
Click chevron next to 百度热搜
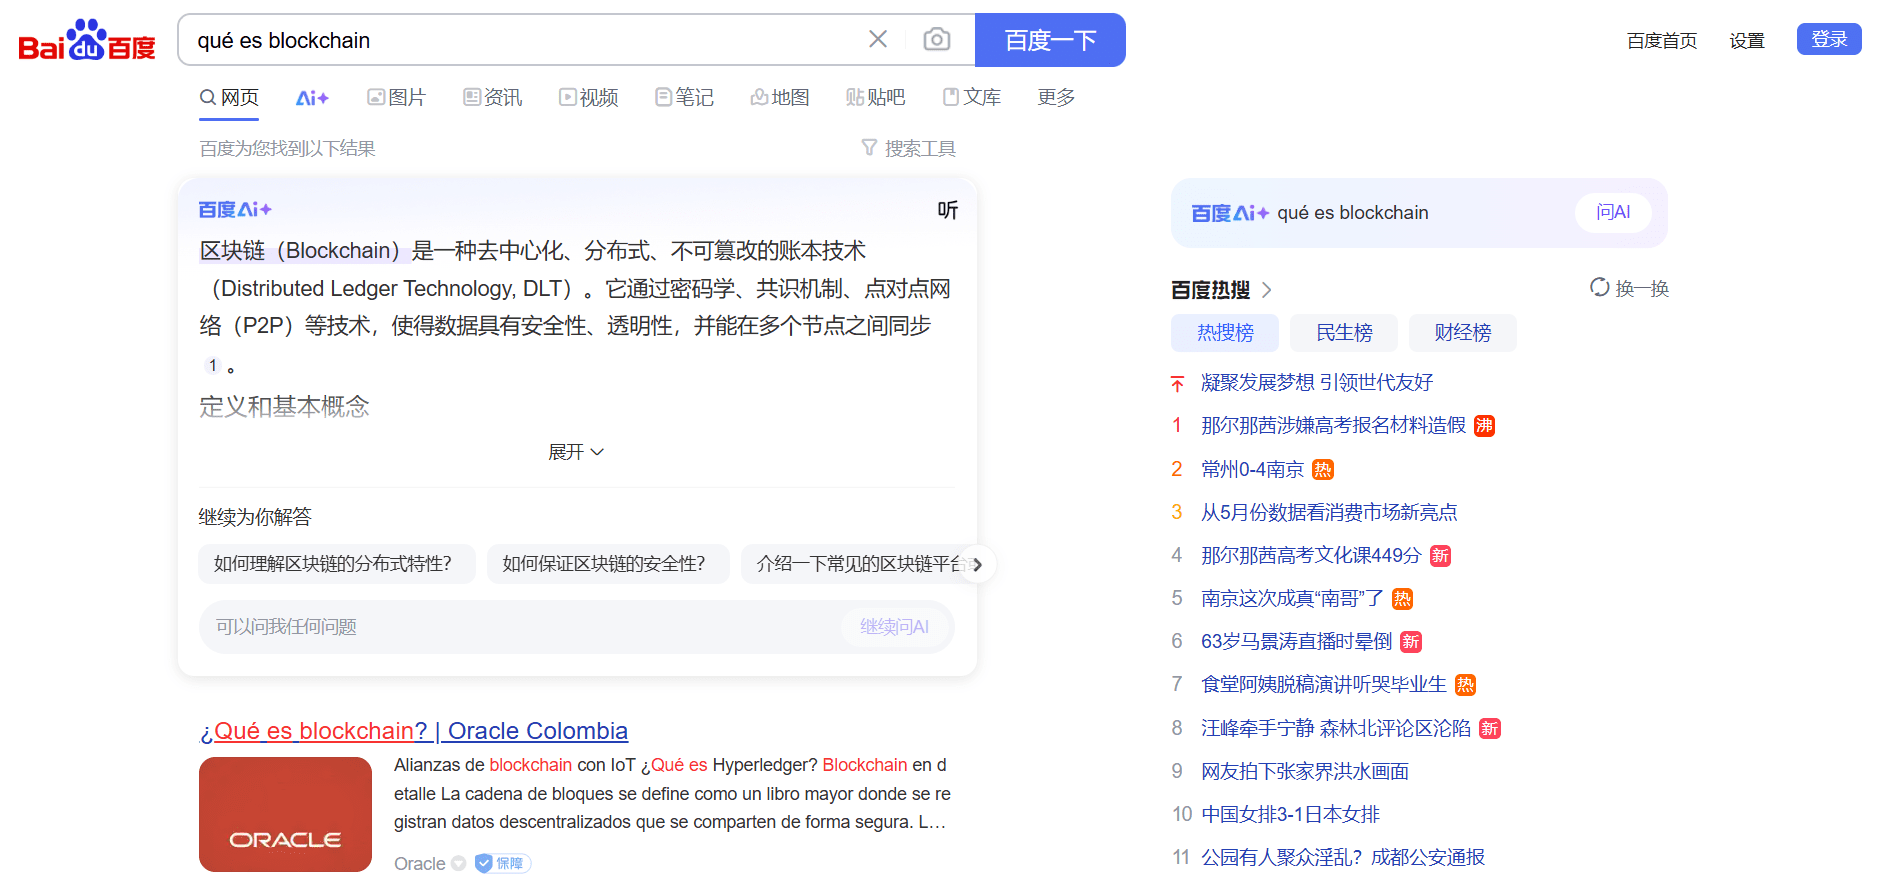(1267, 290)
